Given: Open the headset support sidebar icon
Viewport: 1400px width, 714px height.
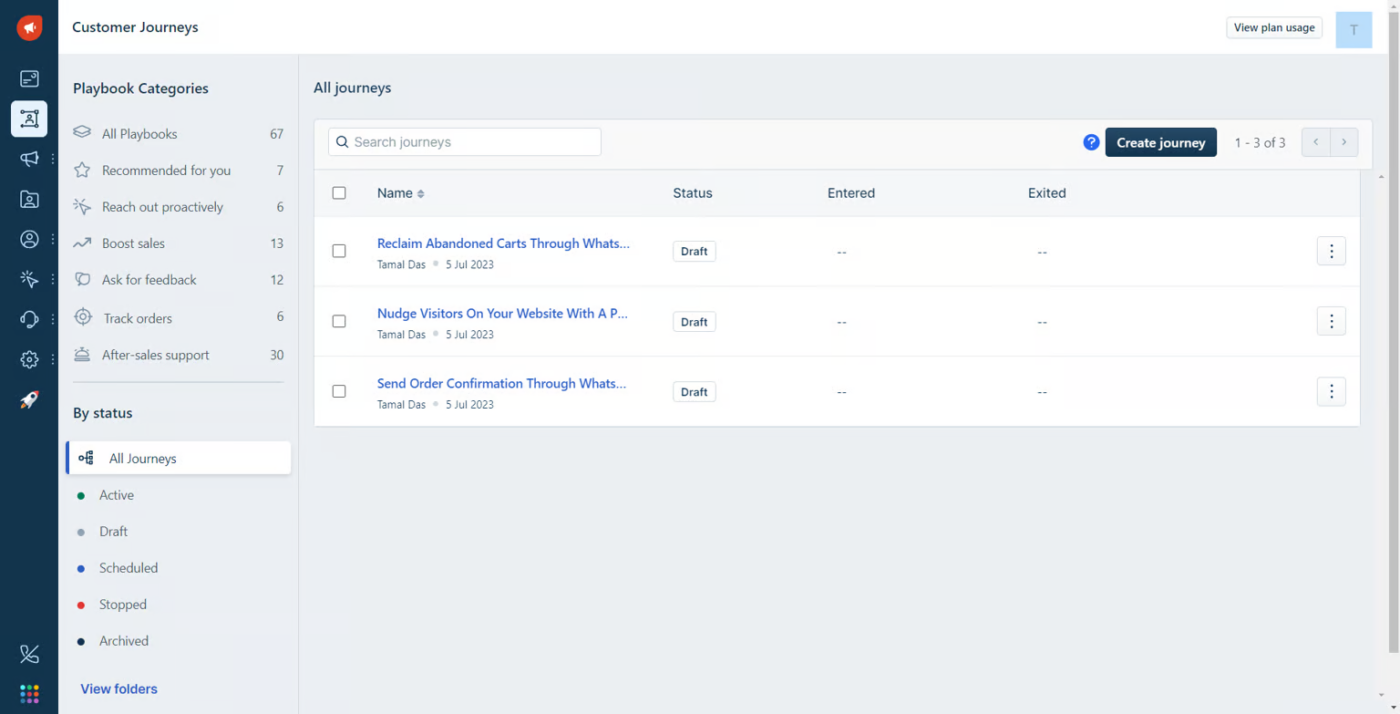Looking at the screenshot, I should pos(29,319).
